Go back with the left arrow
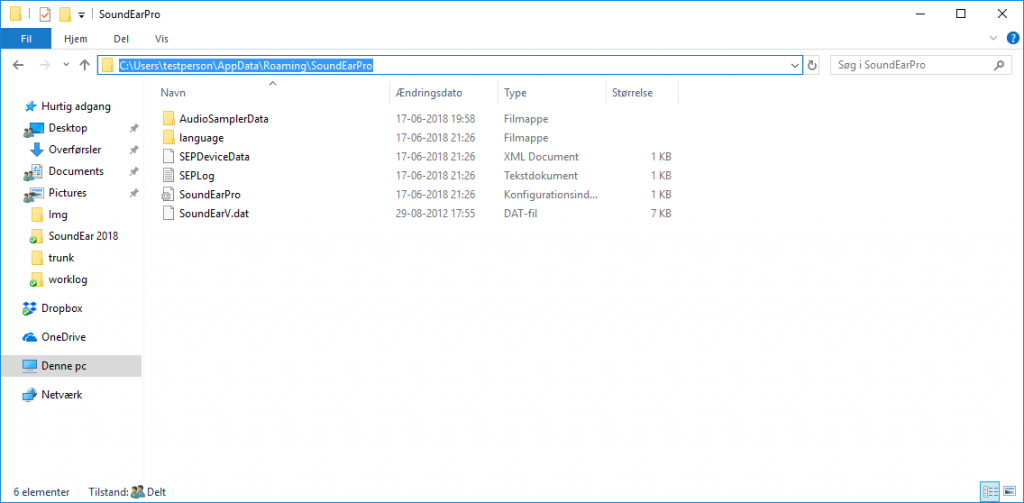The width and height of the screenshot is (1024, 503). (18, 65)
